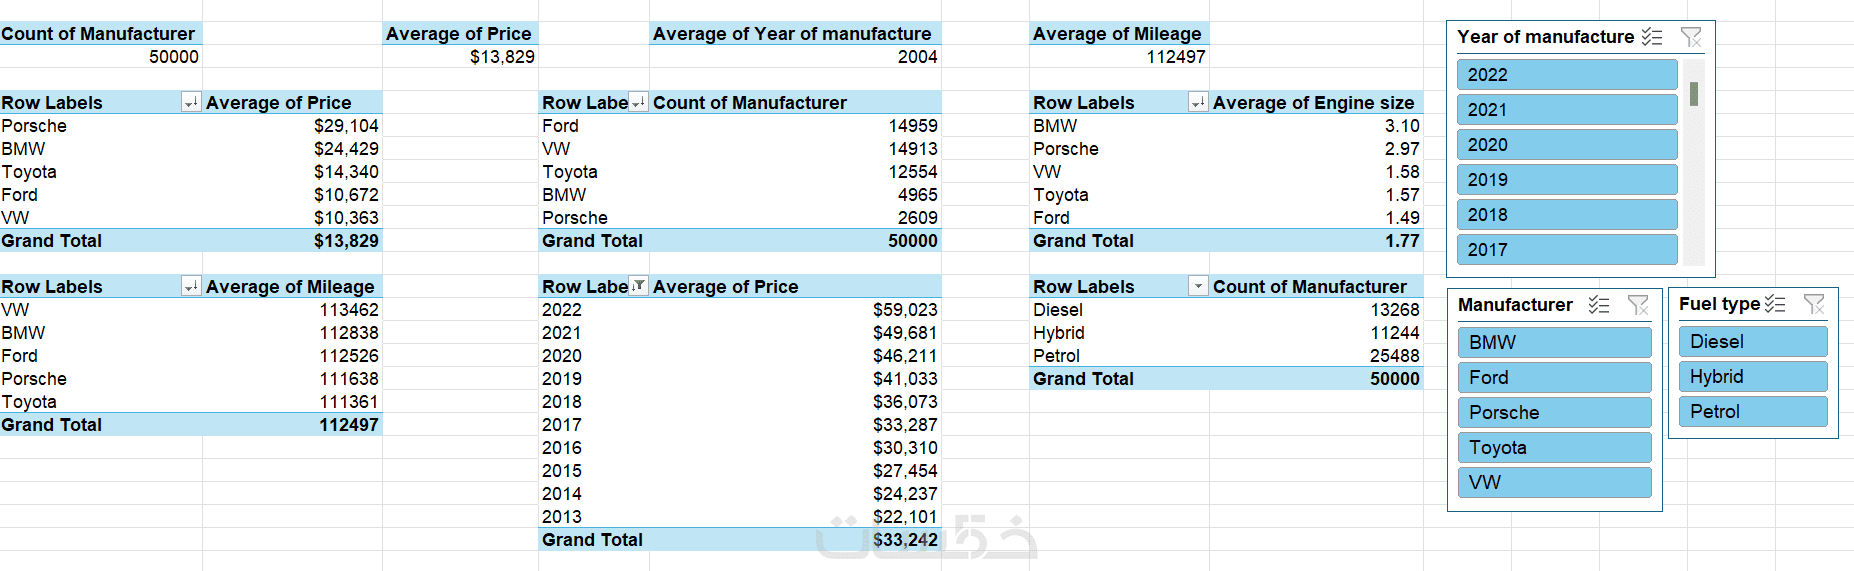Select 2016 average price $30,310
The height and width of the screenshot is (571, 1854).
795,447
